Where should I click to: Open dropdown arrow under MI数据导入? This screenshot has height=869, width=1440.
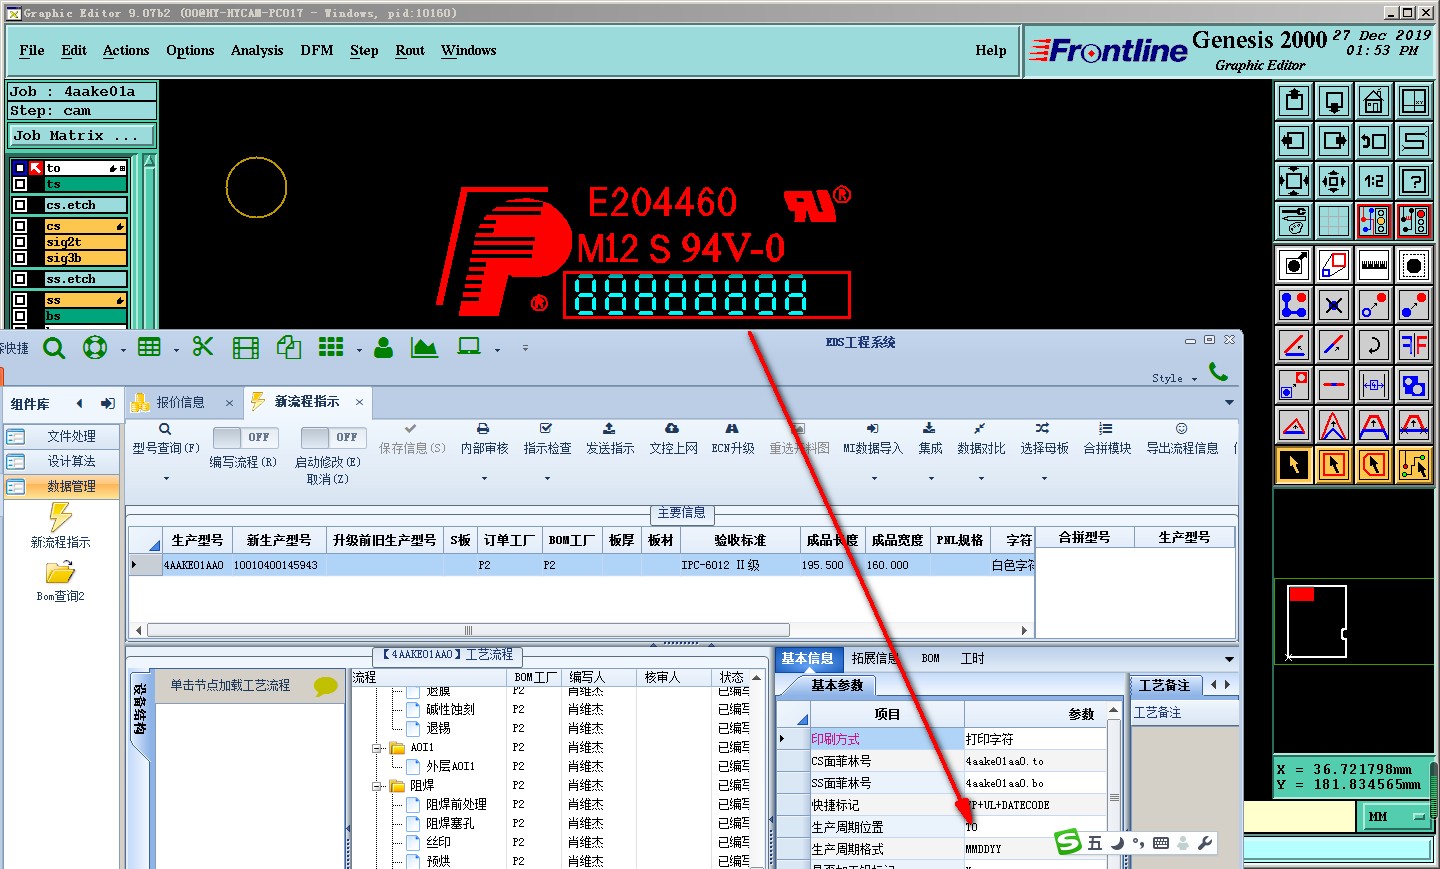point(874,478)
